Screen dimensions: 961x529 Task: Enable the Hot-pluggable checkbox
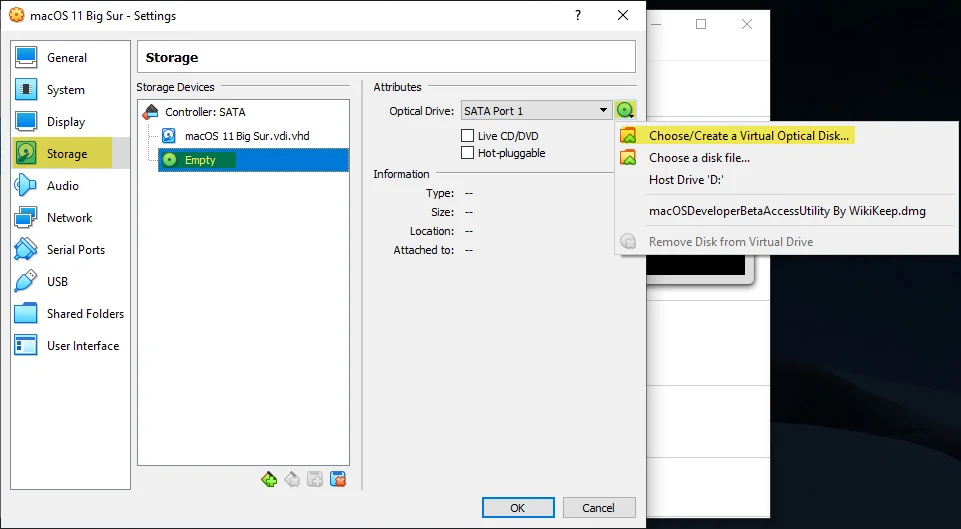coord(467,153)
